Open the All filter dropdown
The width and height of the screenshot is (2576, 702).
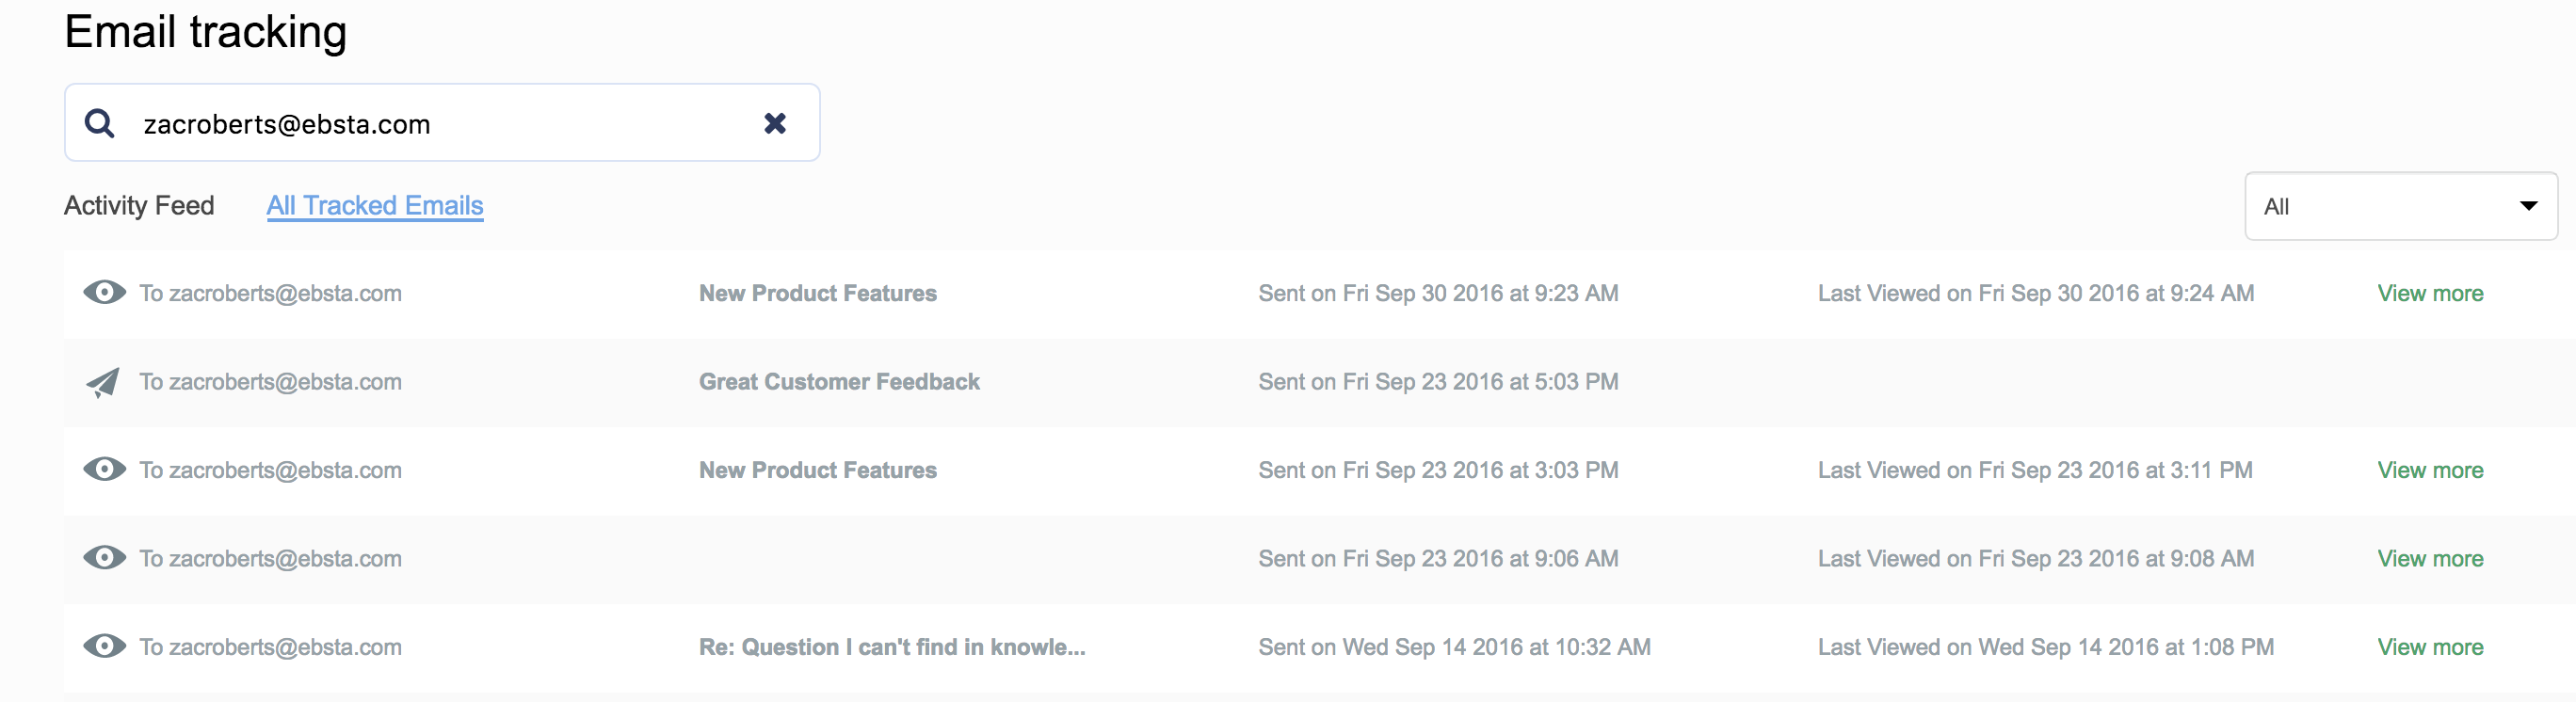[2399, 206]
